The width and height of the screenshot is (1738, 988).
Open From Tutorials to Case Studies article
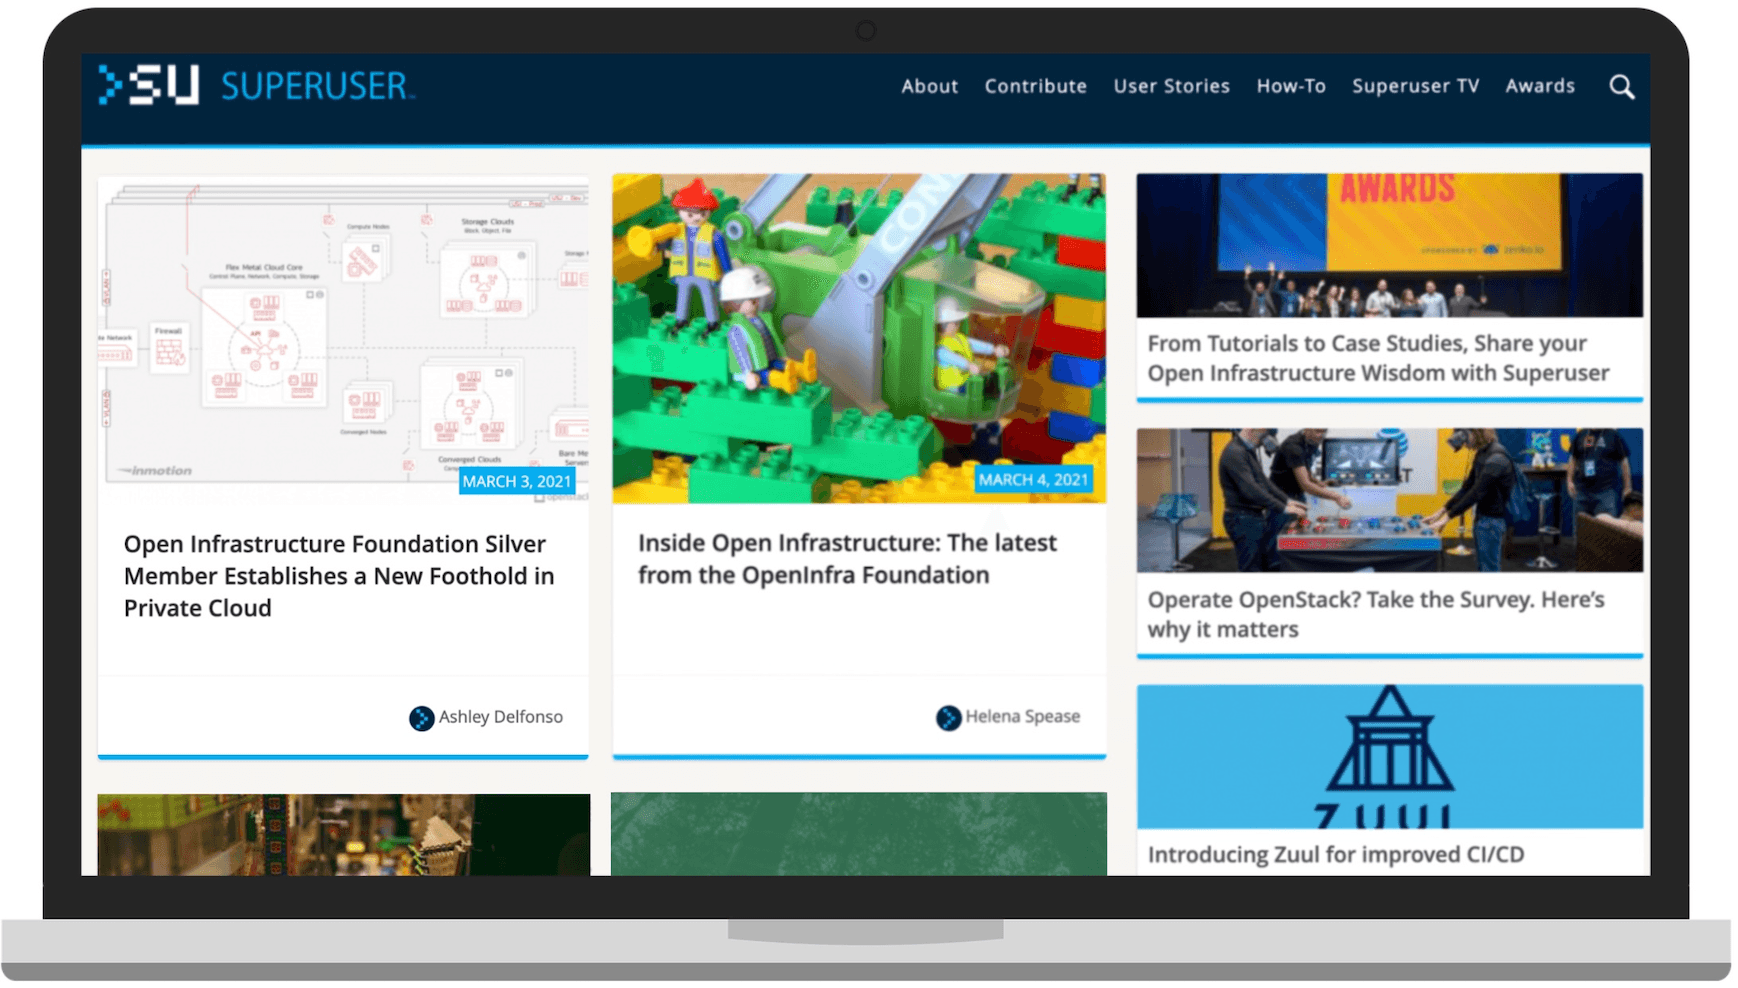coord(1378,358)
